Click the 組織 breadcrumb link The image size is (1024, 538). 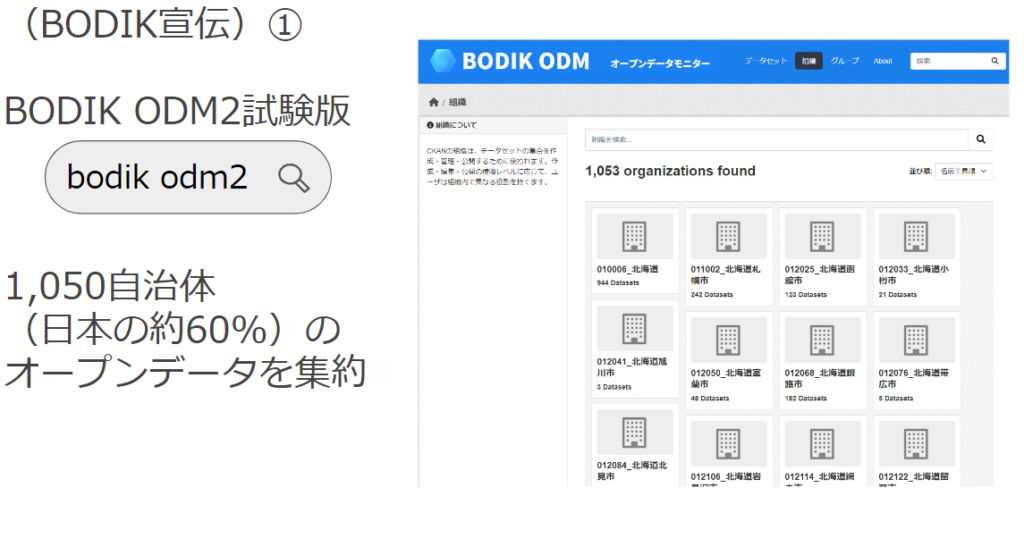pos(456,102)
